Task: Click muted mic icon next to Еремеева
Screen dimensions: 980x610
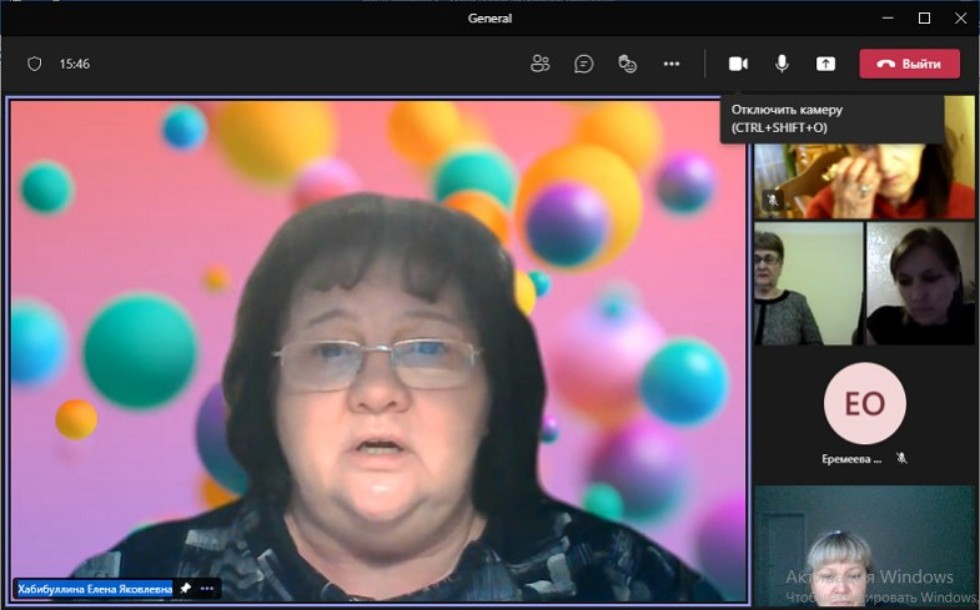Action: [901, 459]
